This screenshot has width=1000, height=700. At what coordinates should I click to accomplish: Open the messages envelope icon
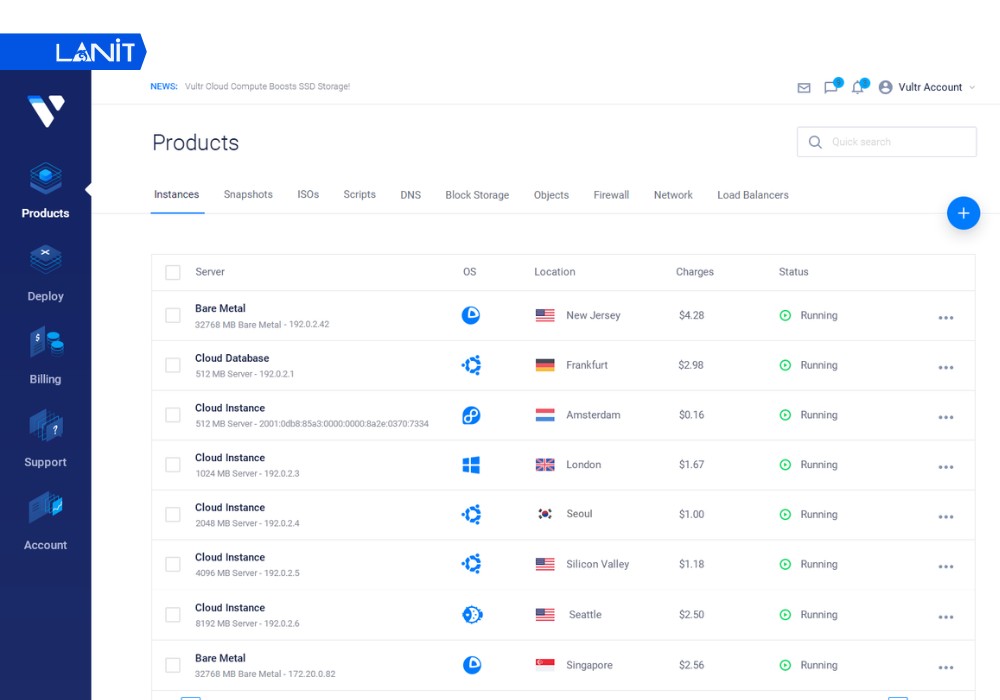point(804,87)
